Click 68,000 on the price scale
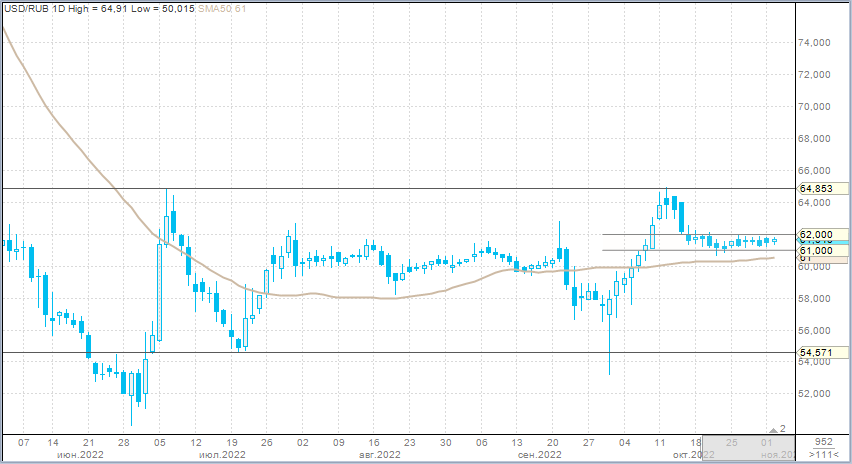 coord(817,138)
